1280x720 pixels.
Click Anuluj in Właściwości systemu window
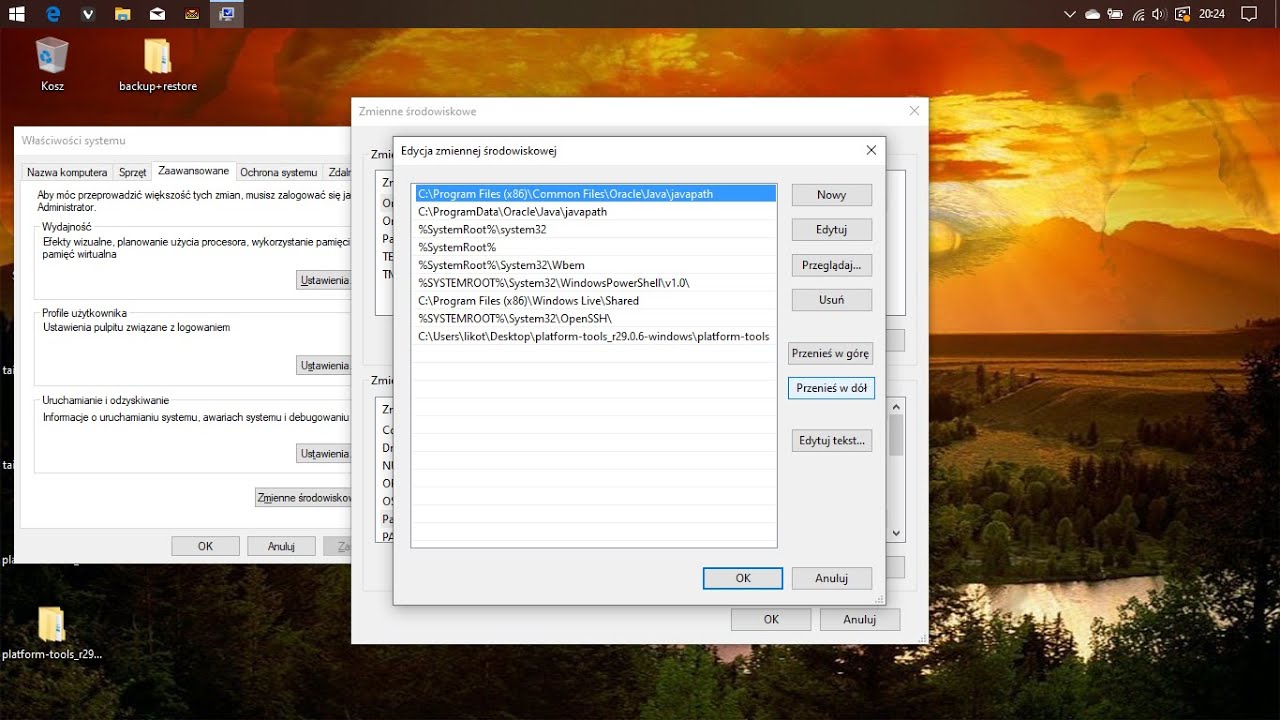click(x=281, y=546)
